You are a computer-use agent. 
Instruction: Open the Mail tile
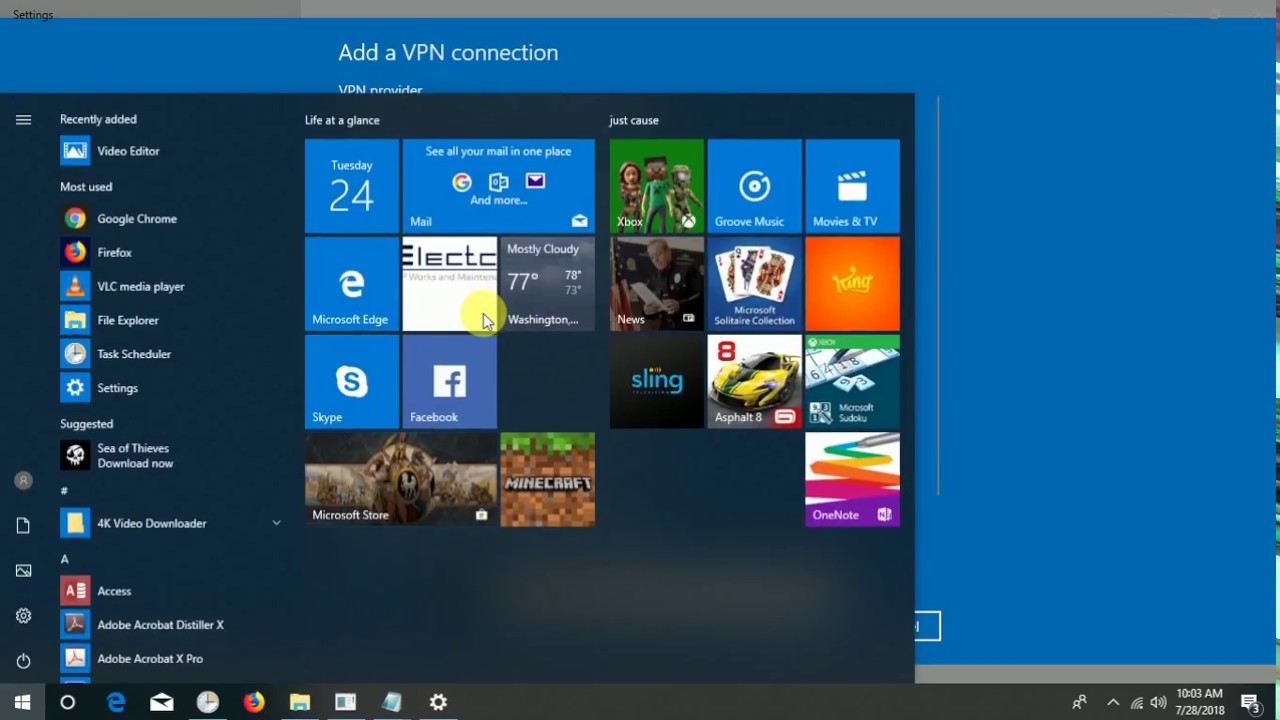click(x=498, y=186)
